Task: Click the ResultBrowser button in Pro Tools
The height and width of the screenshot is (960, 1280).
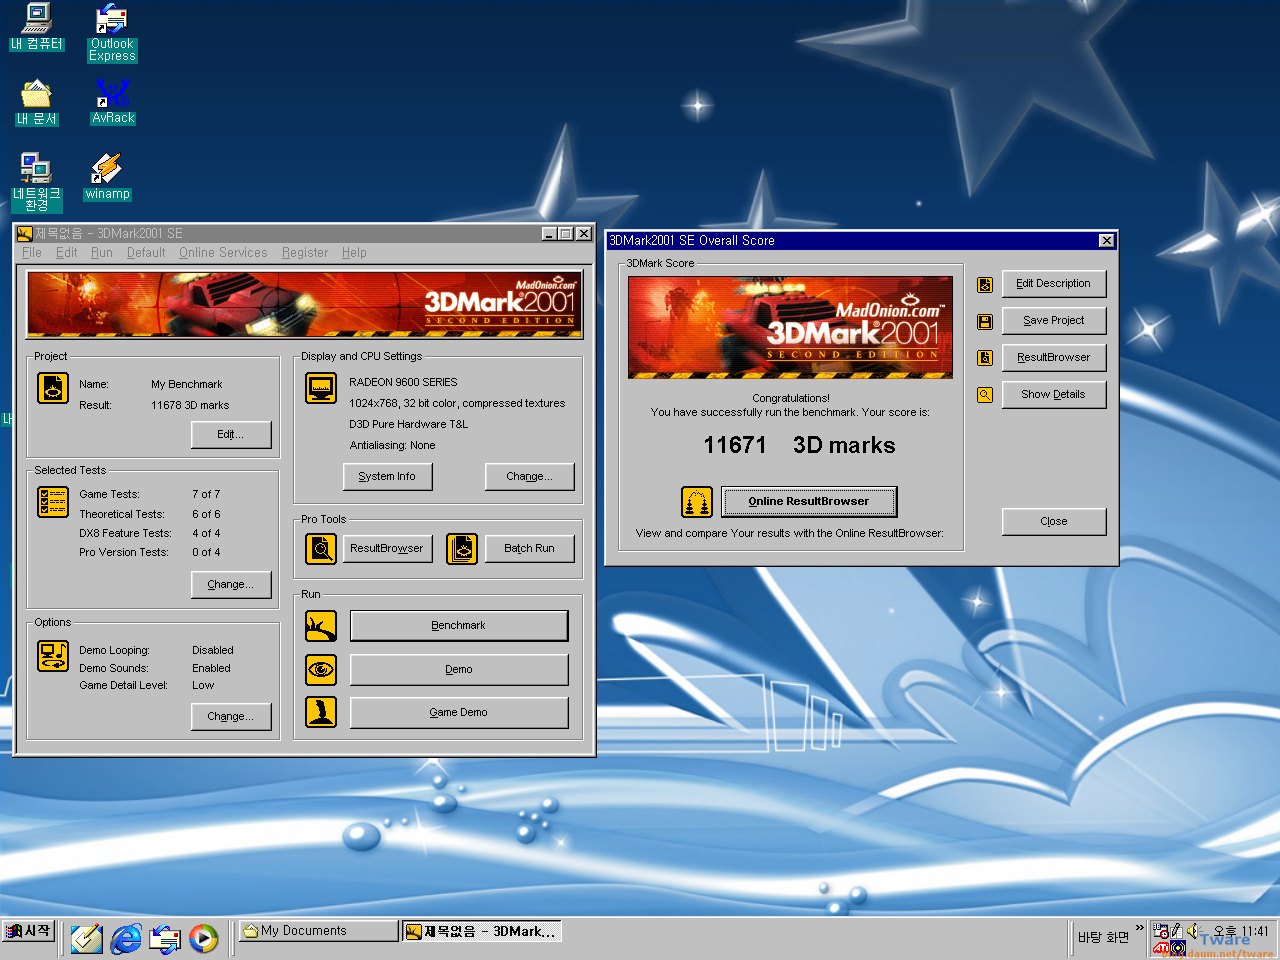Action: (x=388, y=549)
